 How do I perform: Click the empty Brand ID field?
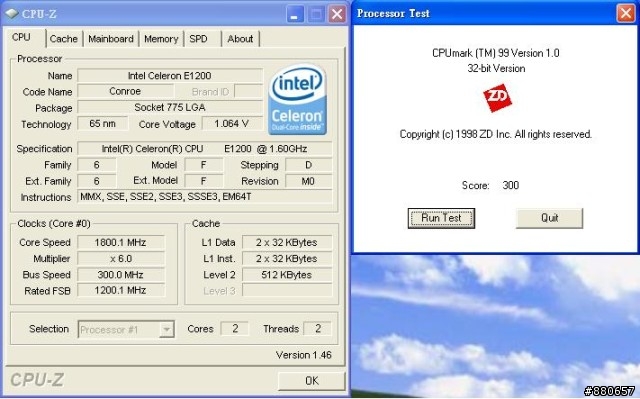(x=248, y=91)
